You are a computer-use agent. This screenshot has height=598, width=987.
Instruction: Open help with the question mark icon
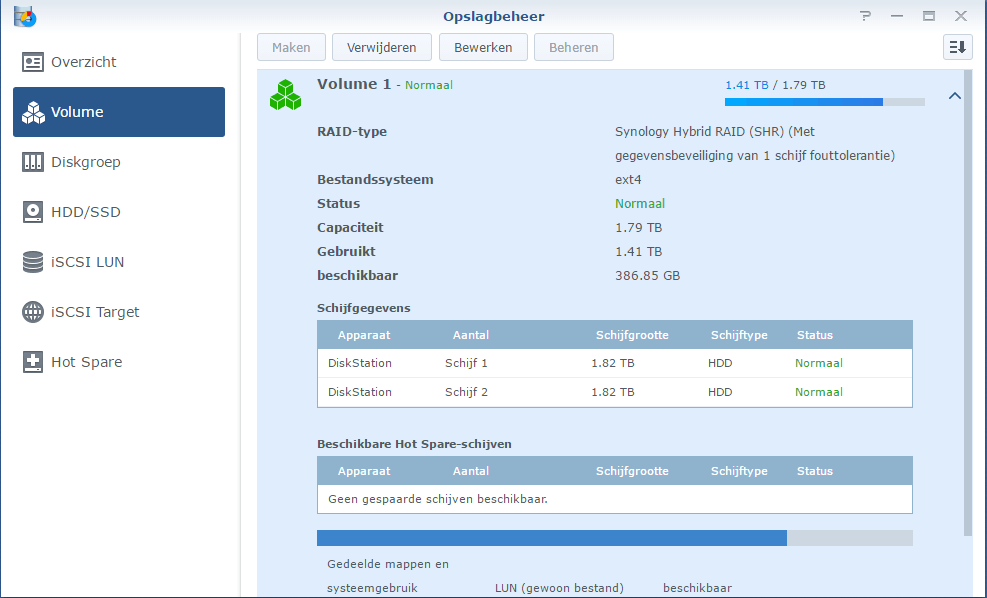866,16
